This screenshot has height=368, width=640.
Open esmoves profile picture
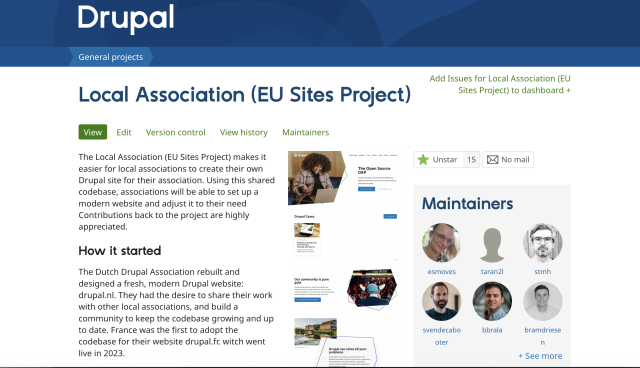441,243
